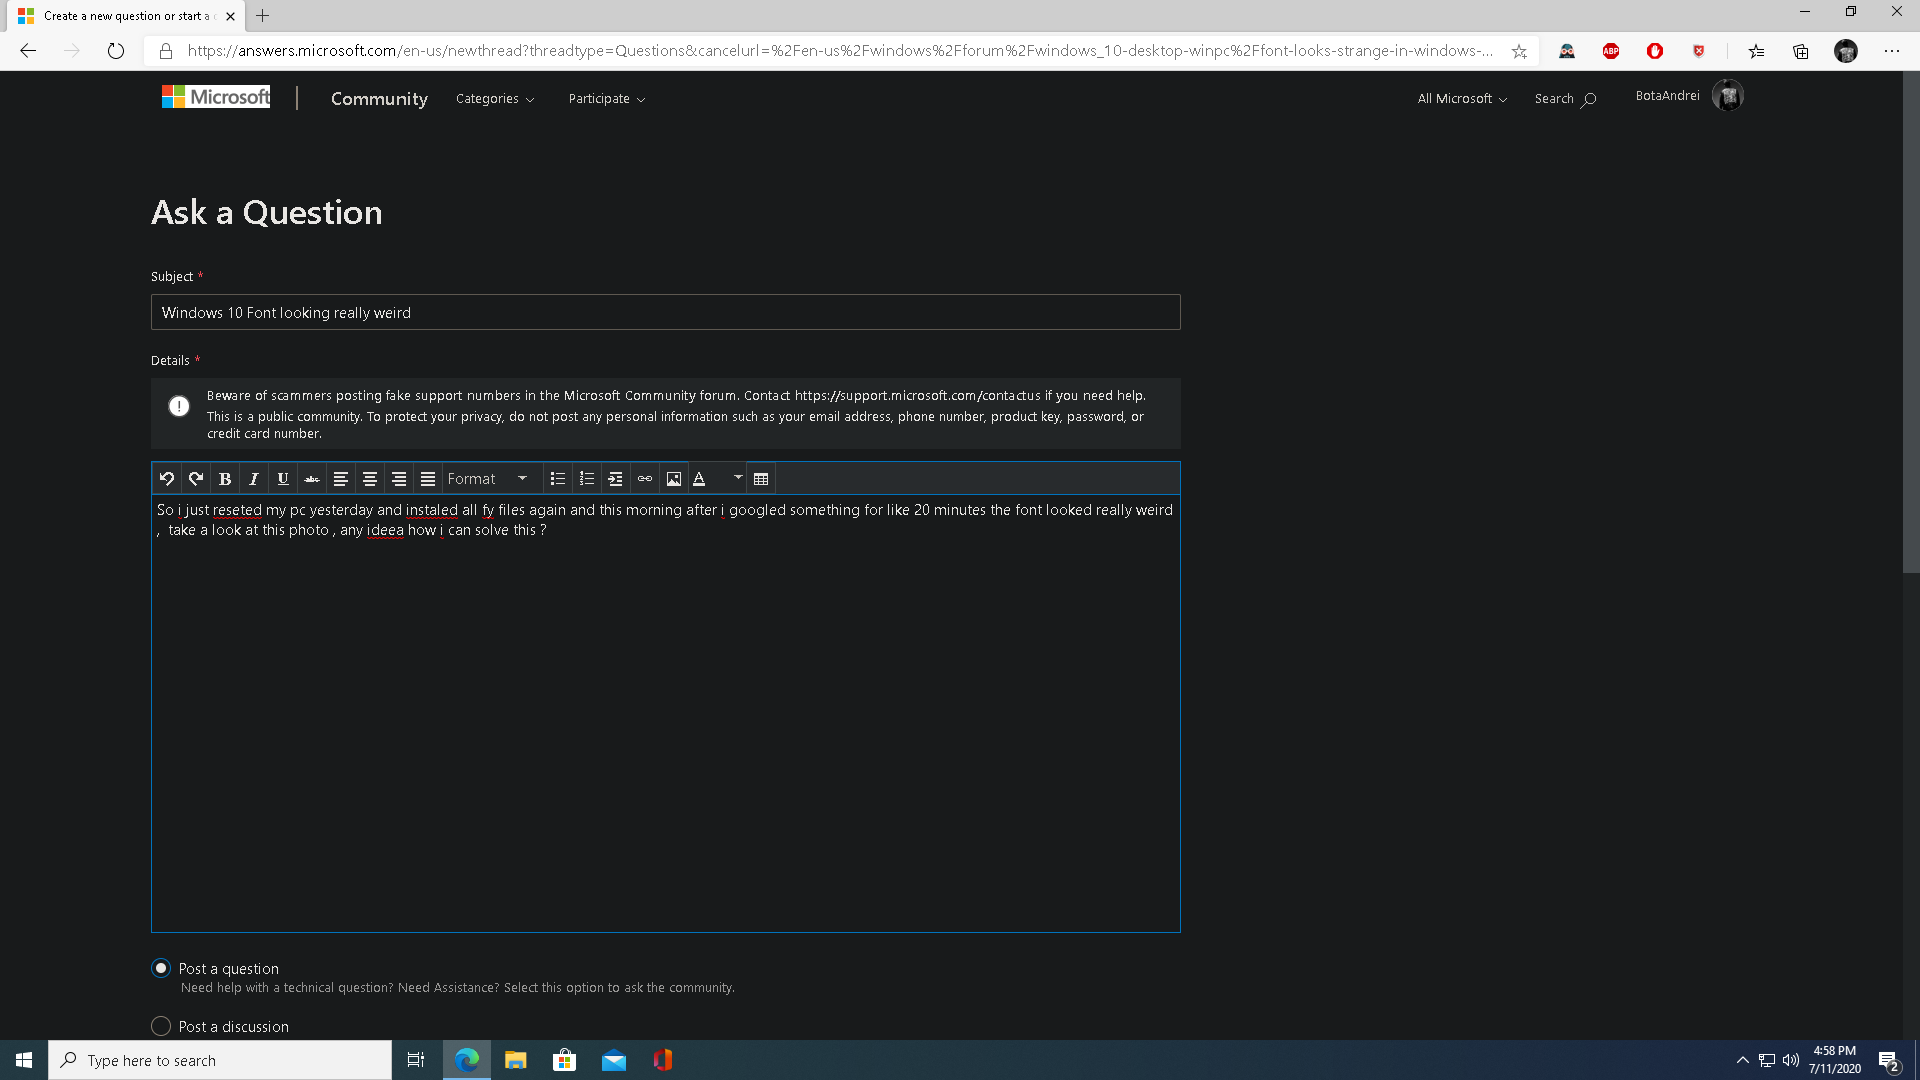Insert a hyperlink in the editor
Viewport: 1920px width, 1080px height.
pyautogui.click(x=645, y=479)
